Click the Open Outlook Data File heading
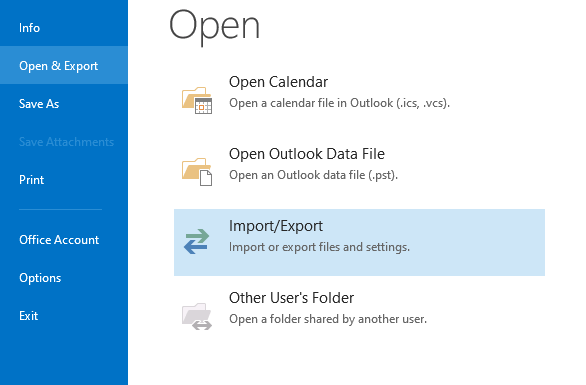Image resolution: width=586 pixels, height=385 pixels. (307, 154)
